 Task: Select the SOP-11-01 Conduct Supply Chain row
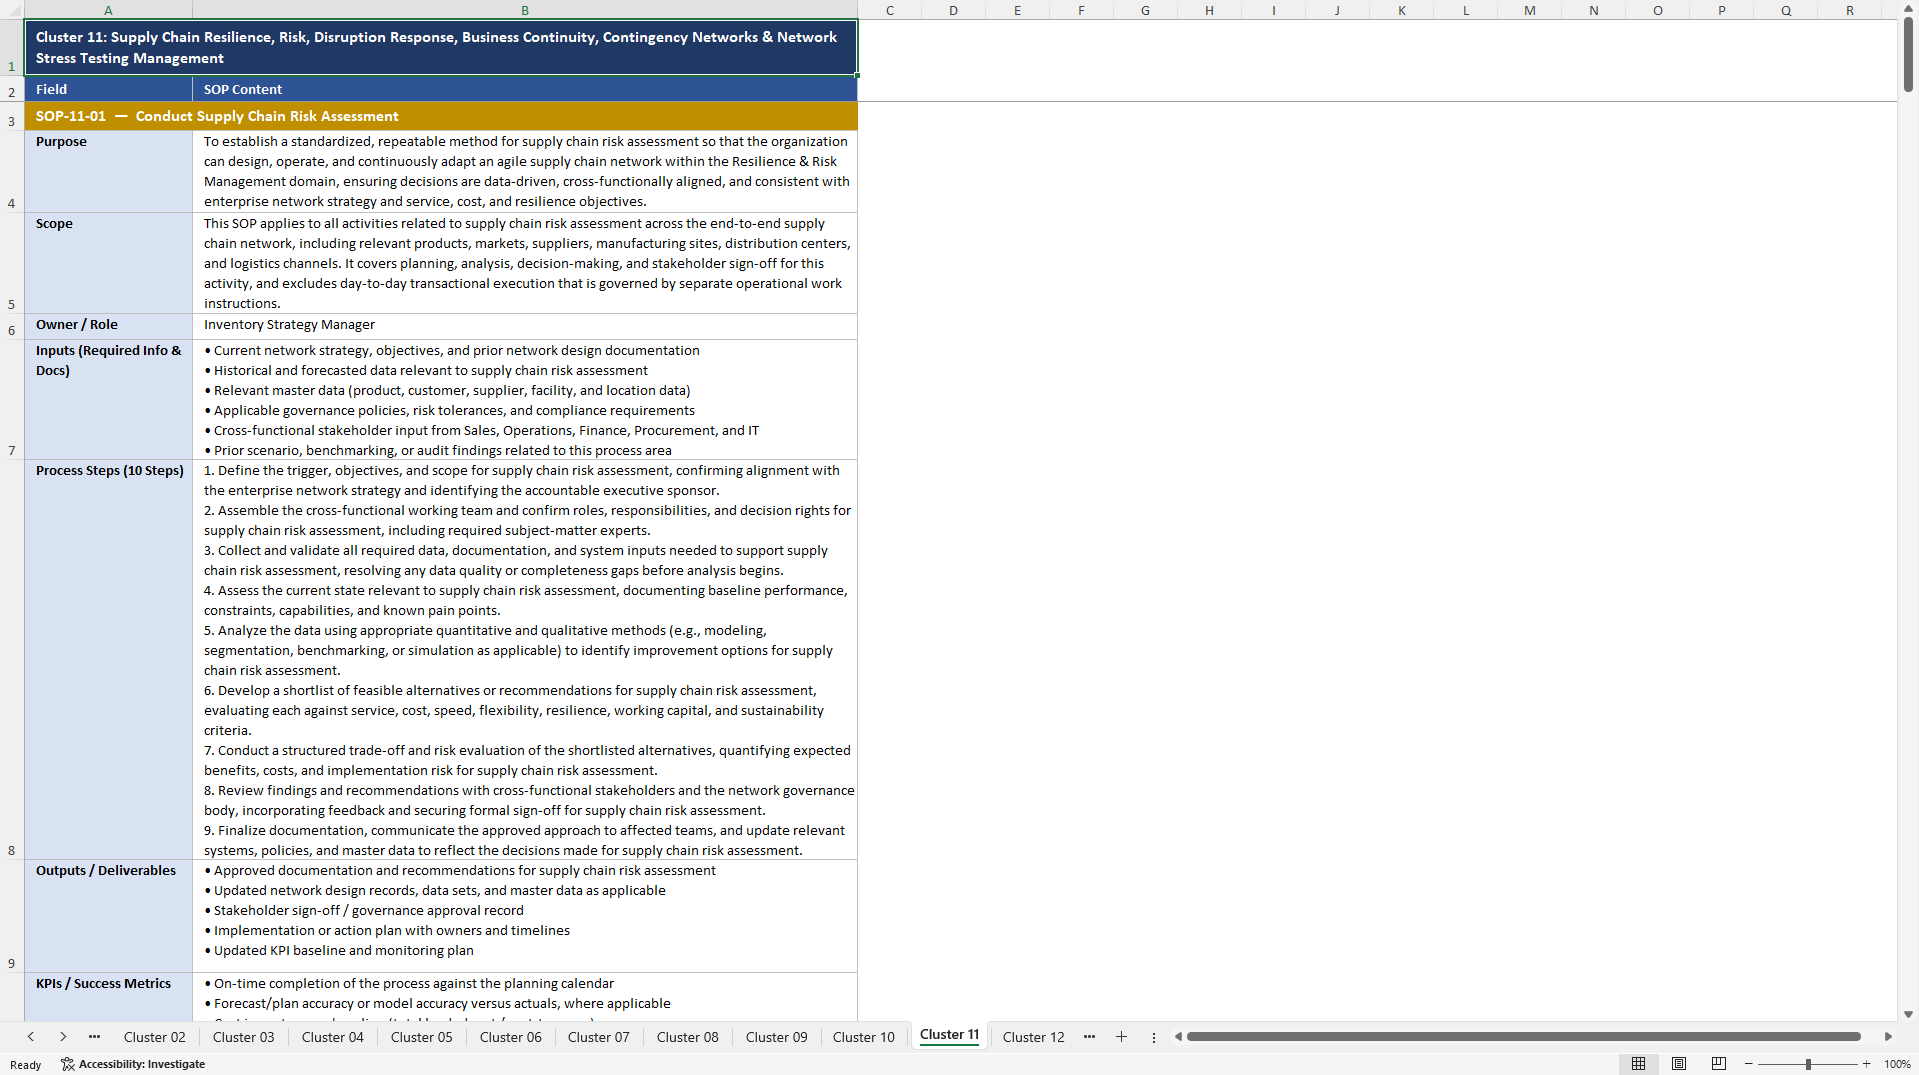point(441,116)
